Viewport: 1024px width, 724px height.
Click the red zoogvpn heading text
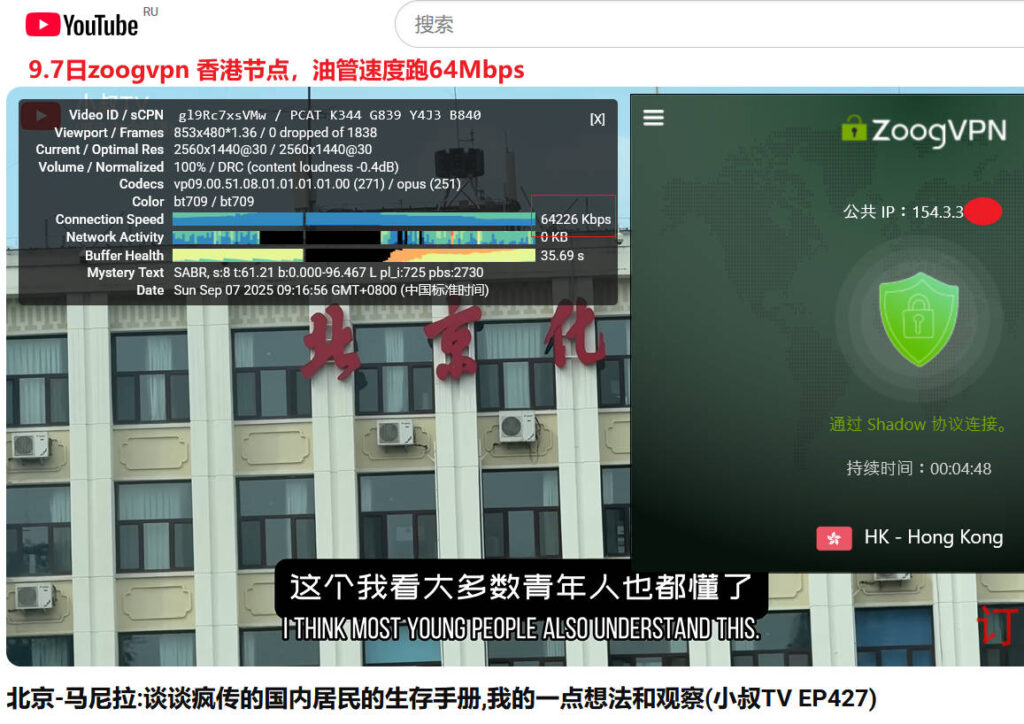tap(276, 70)
